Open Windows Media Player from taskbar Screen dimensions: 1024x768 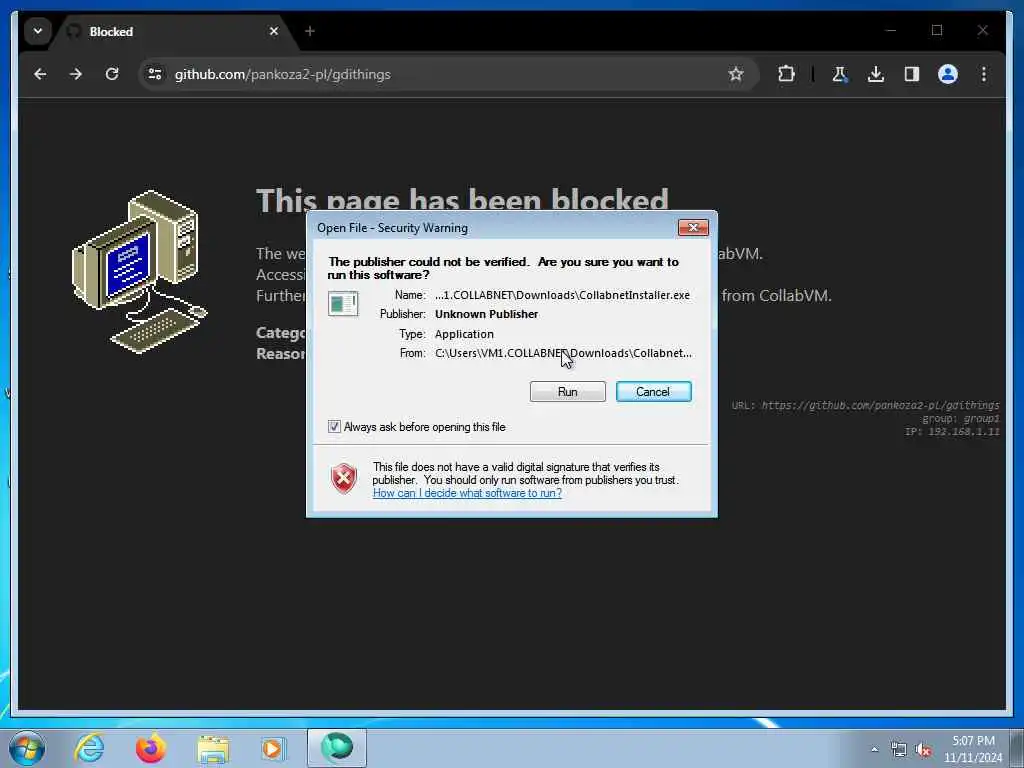pyautogui.click(x=272, y=748)
